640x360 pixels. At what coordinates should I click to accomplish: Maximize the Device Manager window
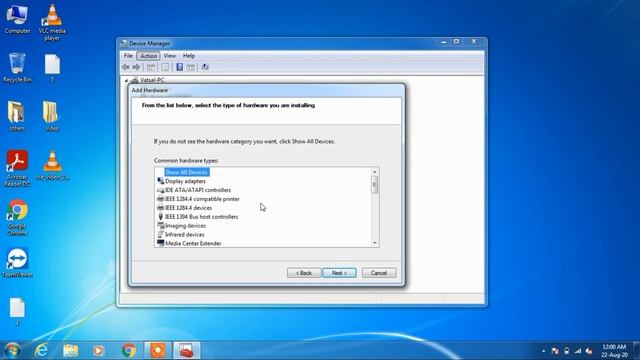tap(456, 42)
